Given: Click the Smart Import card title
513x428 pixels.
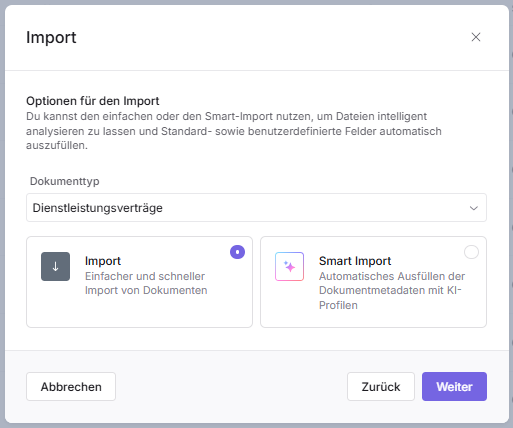Looking at the screenshot, I should pos(355,261).
